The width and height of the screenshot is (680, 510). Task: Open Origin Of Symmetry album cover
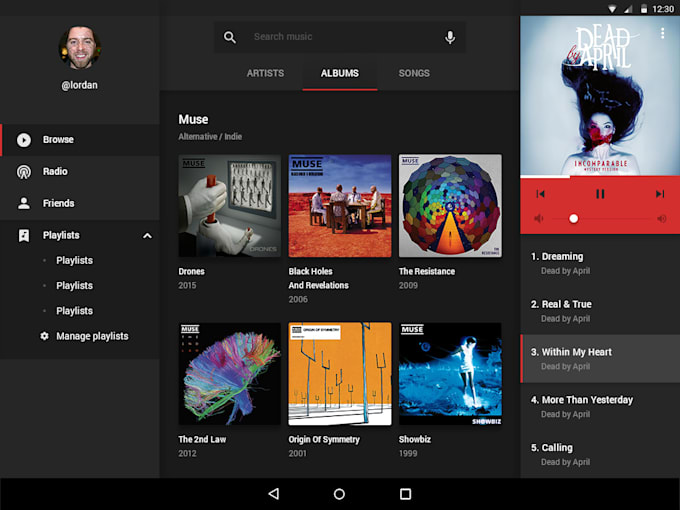[340, 374]
